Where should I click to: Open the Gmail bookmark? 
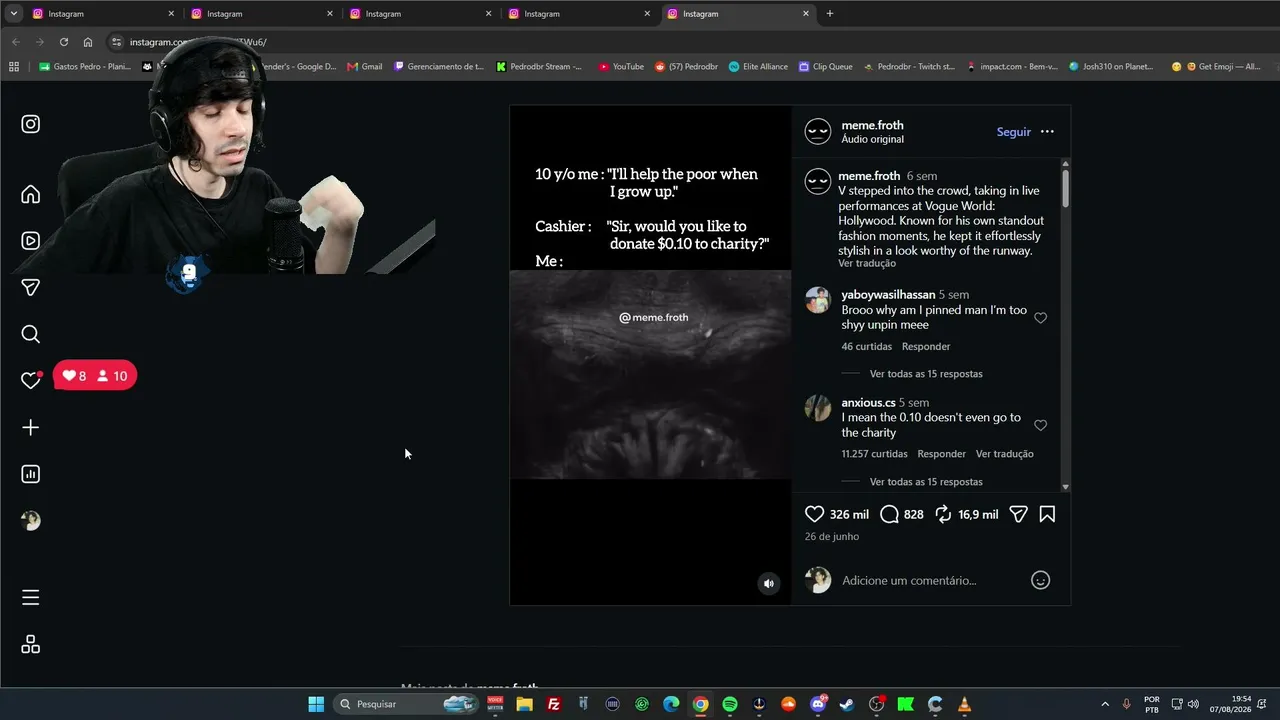click(x=365, y=67)
